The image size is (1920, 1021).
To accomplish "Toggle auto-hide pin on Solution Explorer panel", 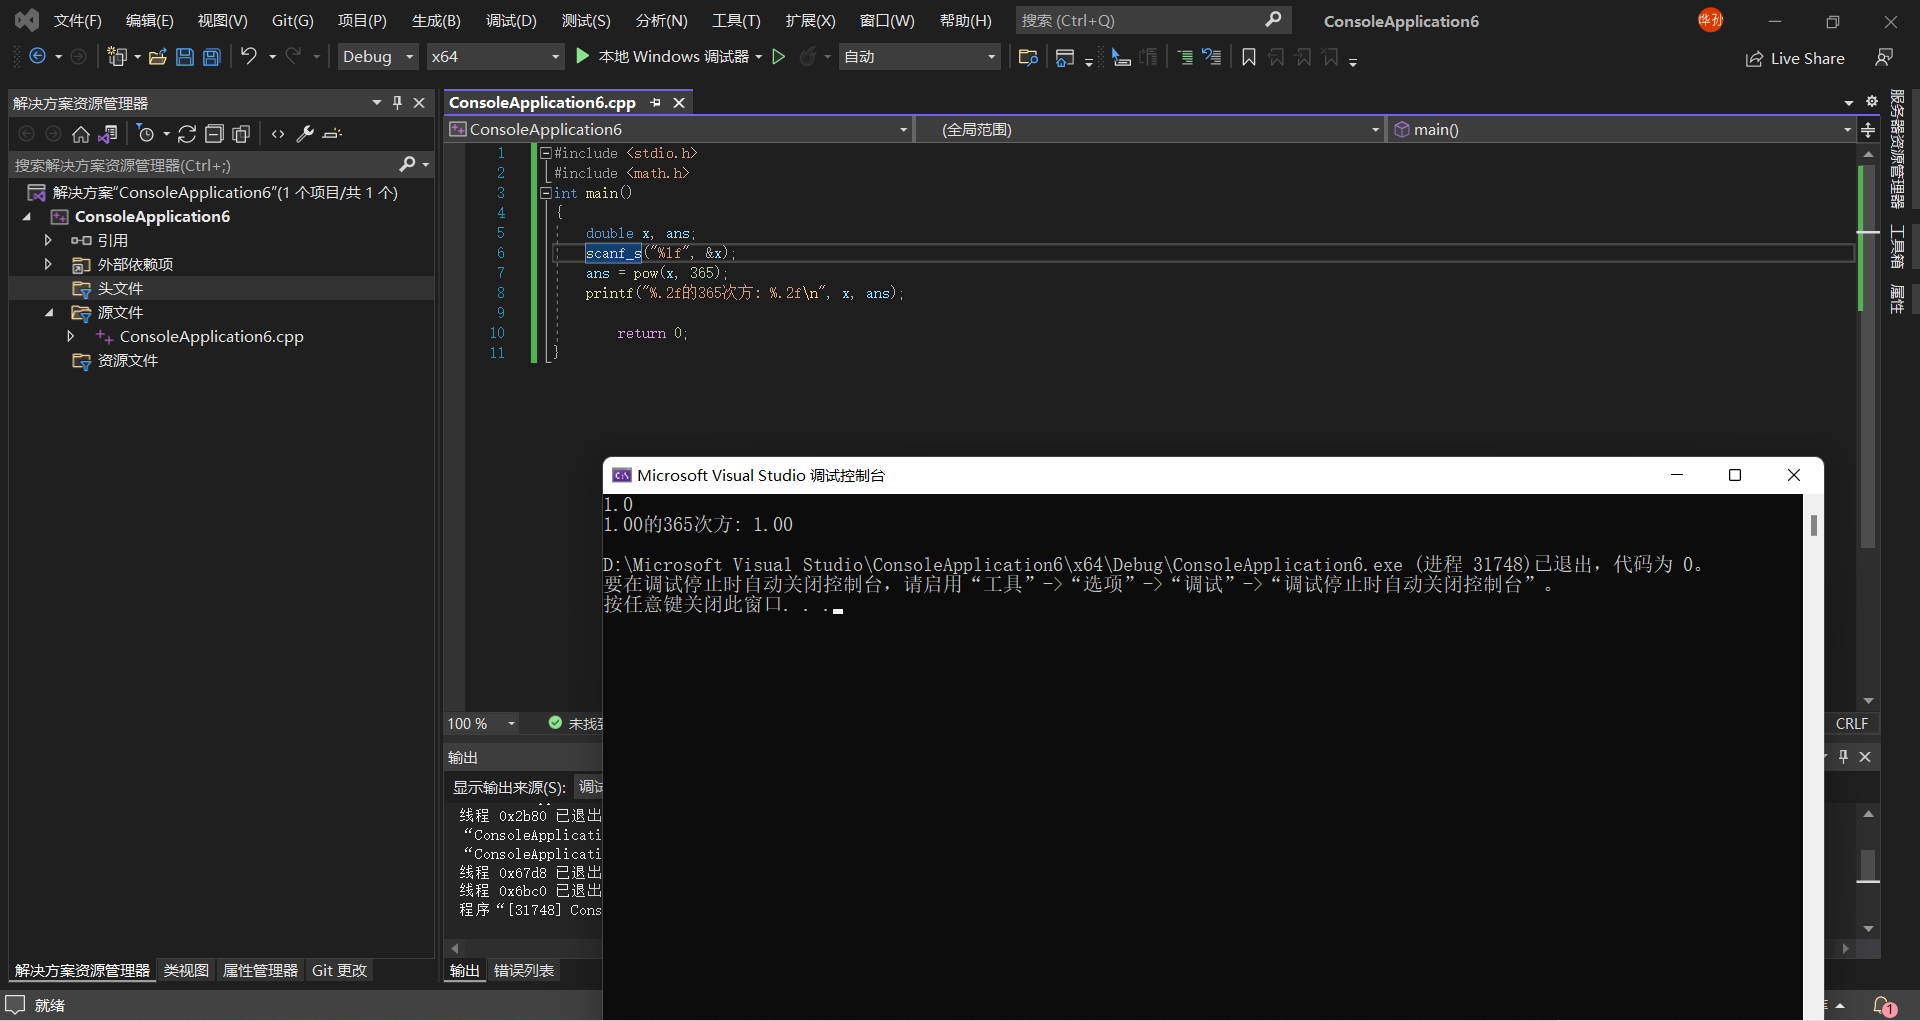I will coord(398,103).
